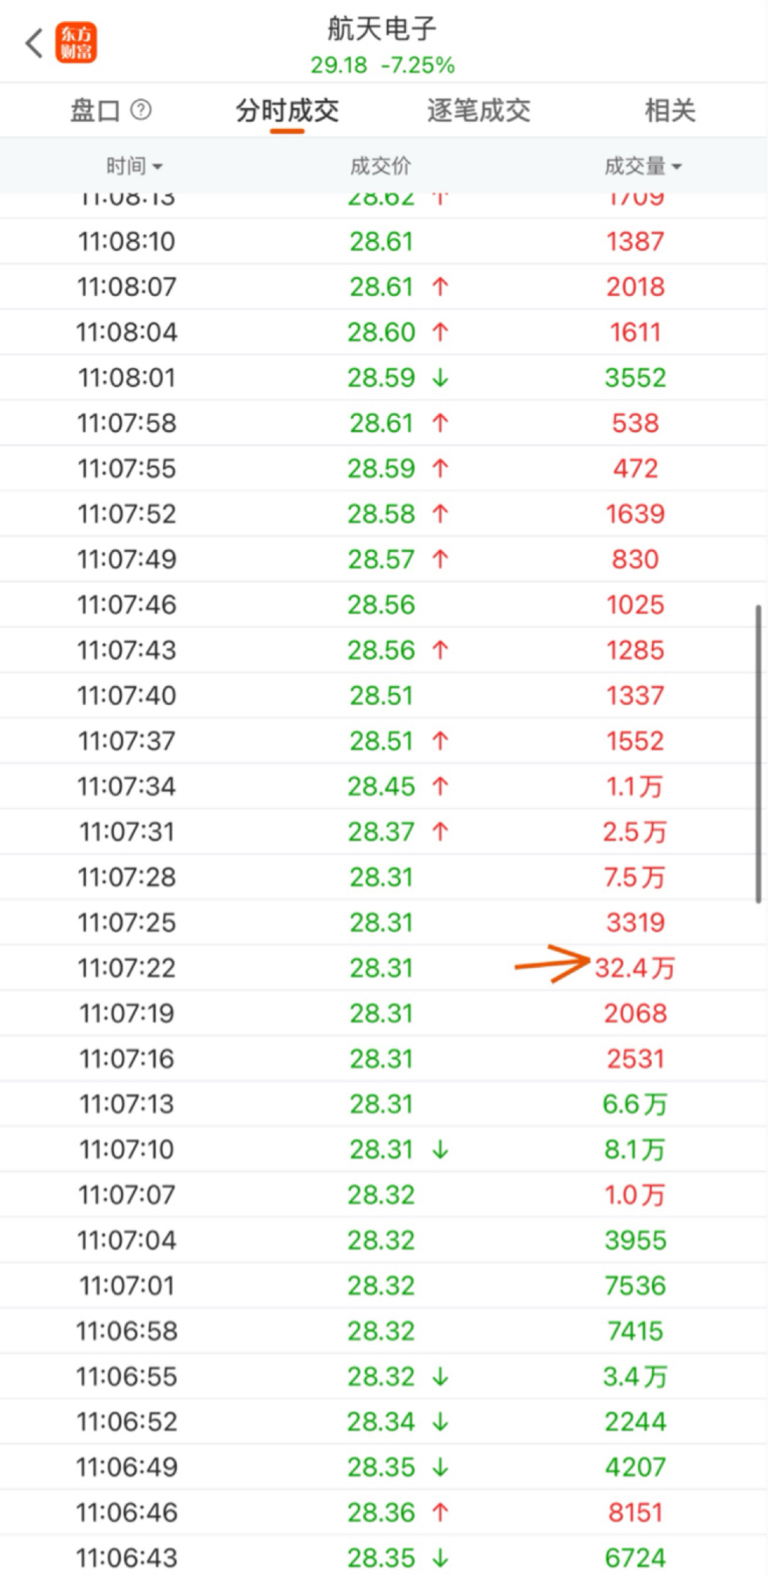Open the 相关 tab
This screenshot has width=768, height=1576.
[x=669, y=110]
